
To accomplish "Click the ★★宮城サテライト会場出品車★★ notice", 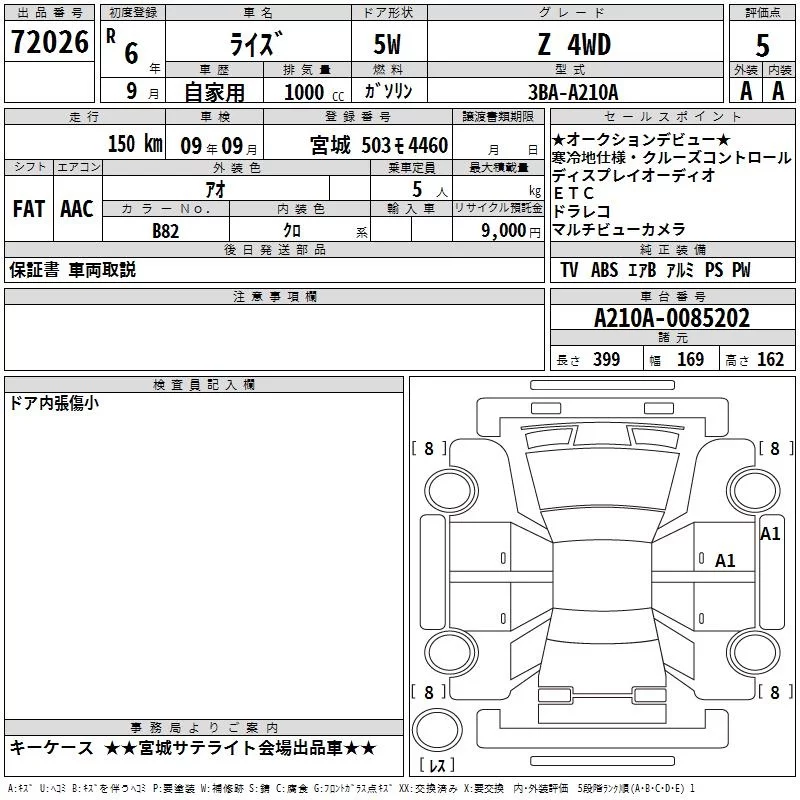I will (240, 748).
